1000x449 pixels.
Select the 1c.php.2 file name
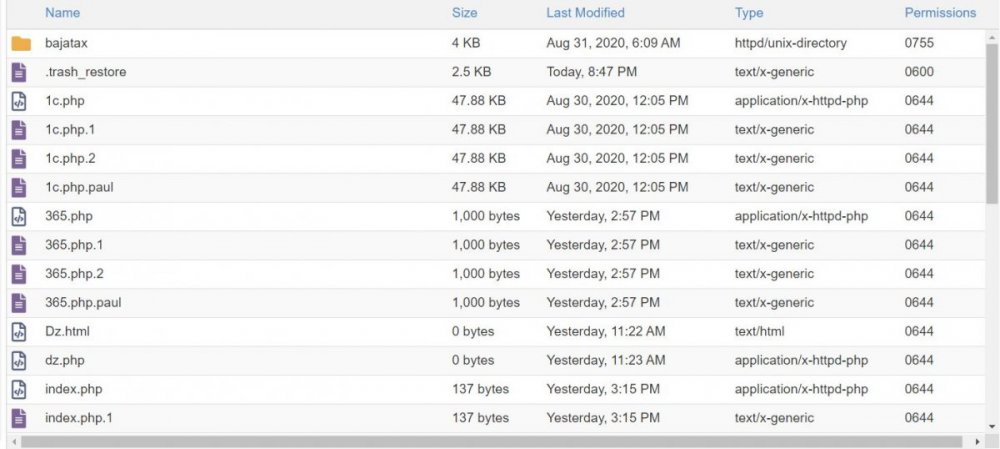[x=70, y=158]
